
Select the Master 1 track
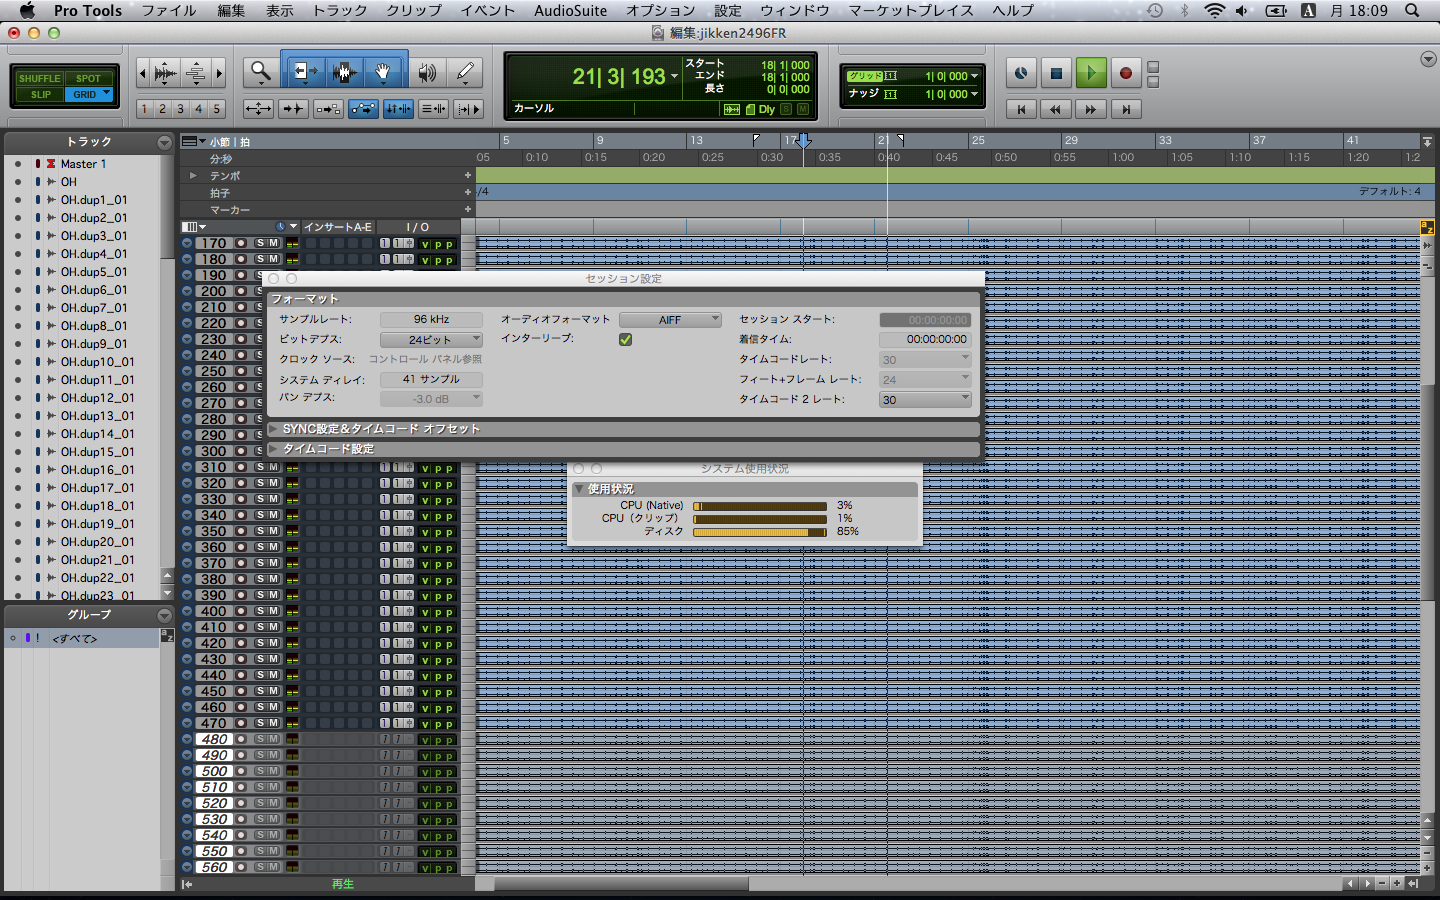(x=83, y=164)
